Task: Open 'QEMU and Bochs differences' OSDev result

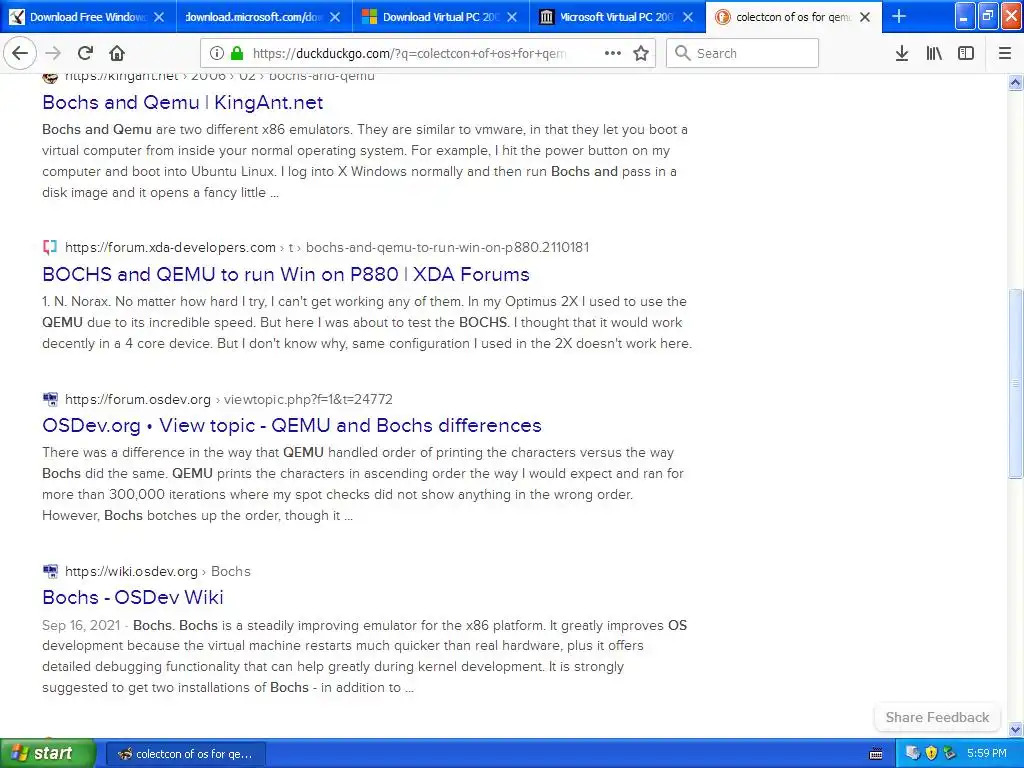Action: [291, 425]
